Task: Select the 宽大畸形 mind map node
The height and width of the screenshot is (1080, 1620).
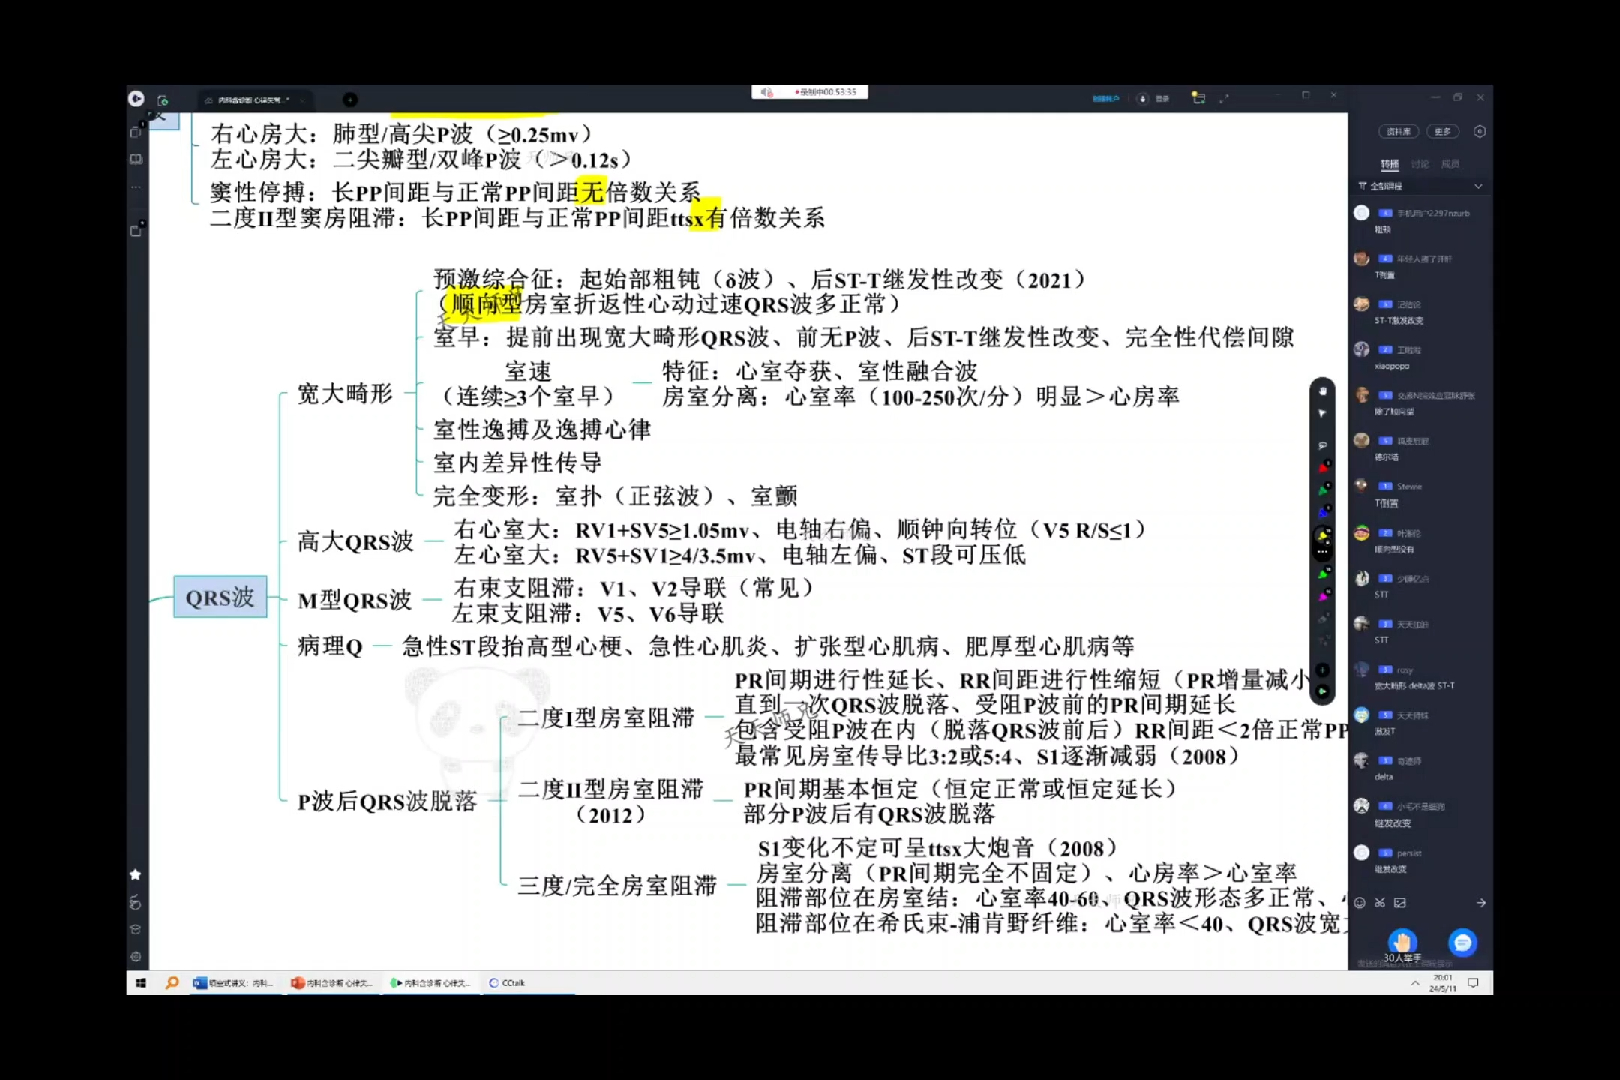Action: click(345, 394)
